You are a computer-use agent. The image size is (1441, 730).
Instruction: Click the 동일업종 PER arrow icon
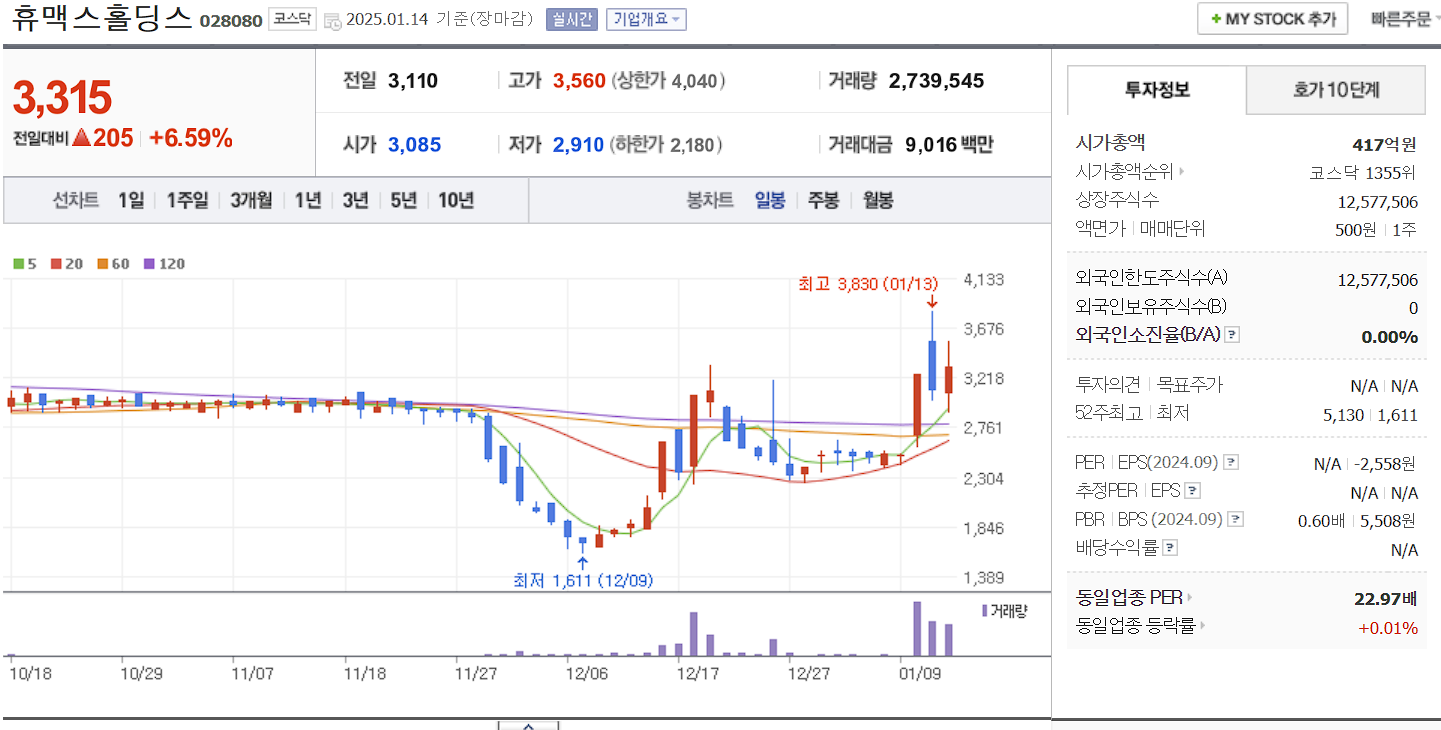(1189, 597)
